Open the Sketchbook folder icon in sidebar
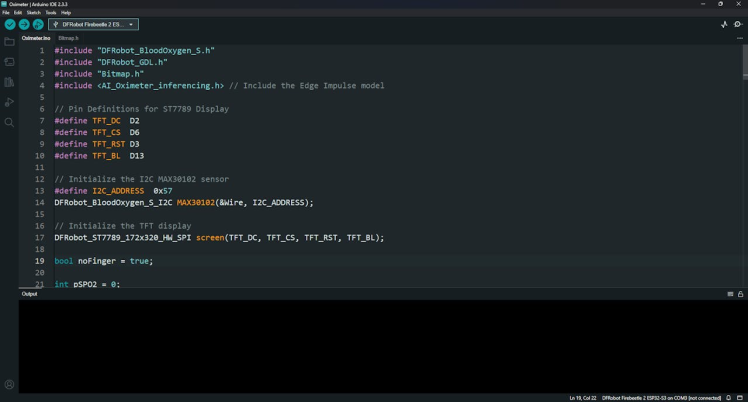748x402 pixels. [x=10, y=42]
